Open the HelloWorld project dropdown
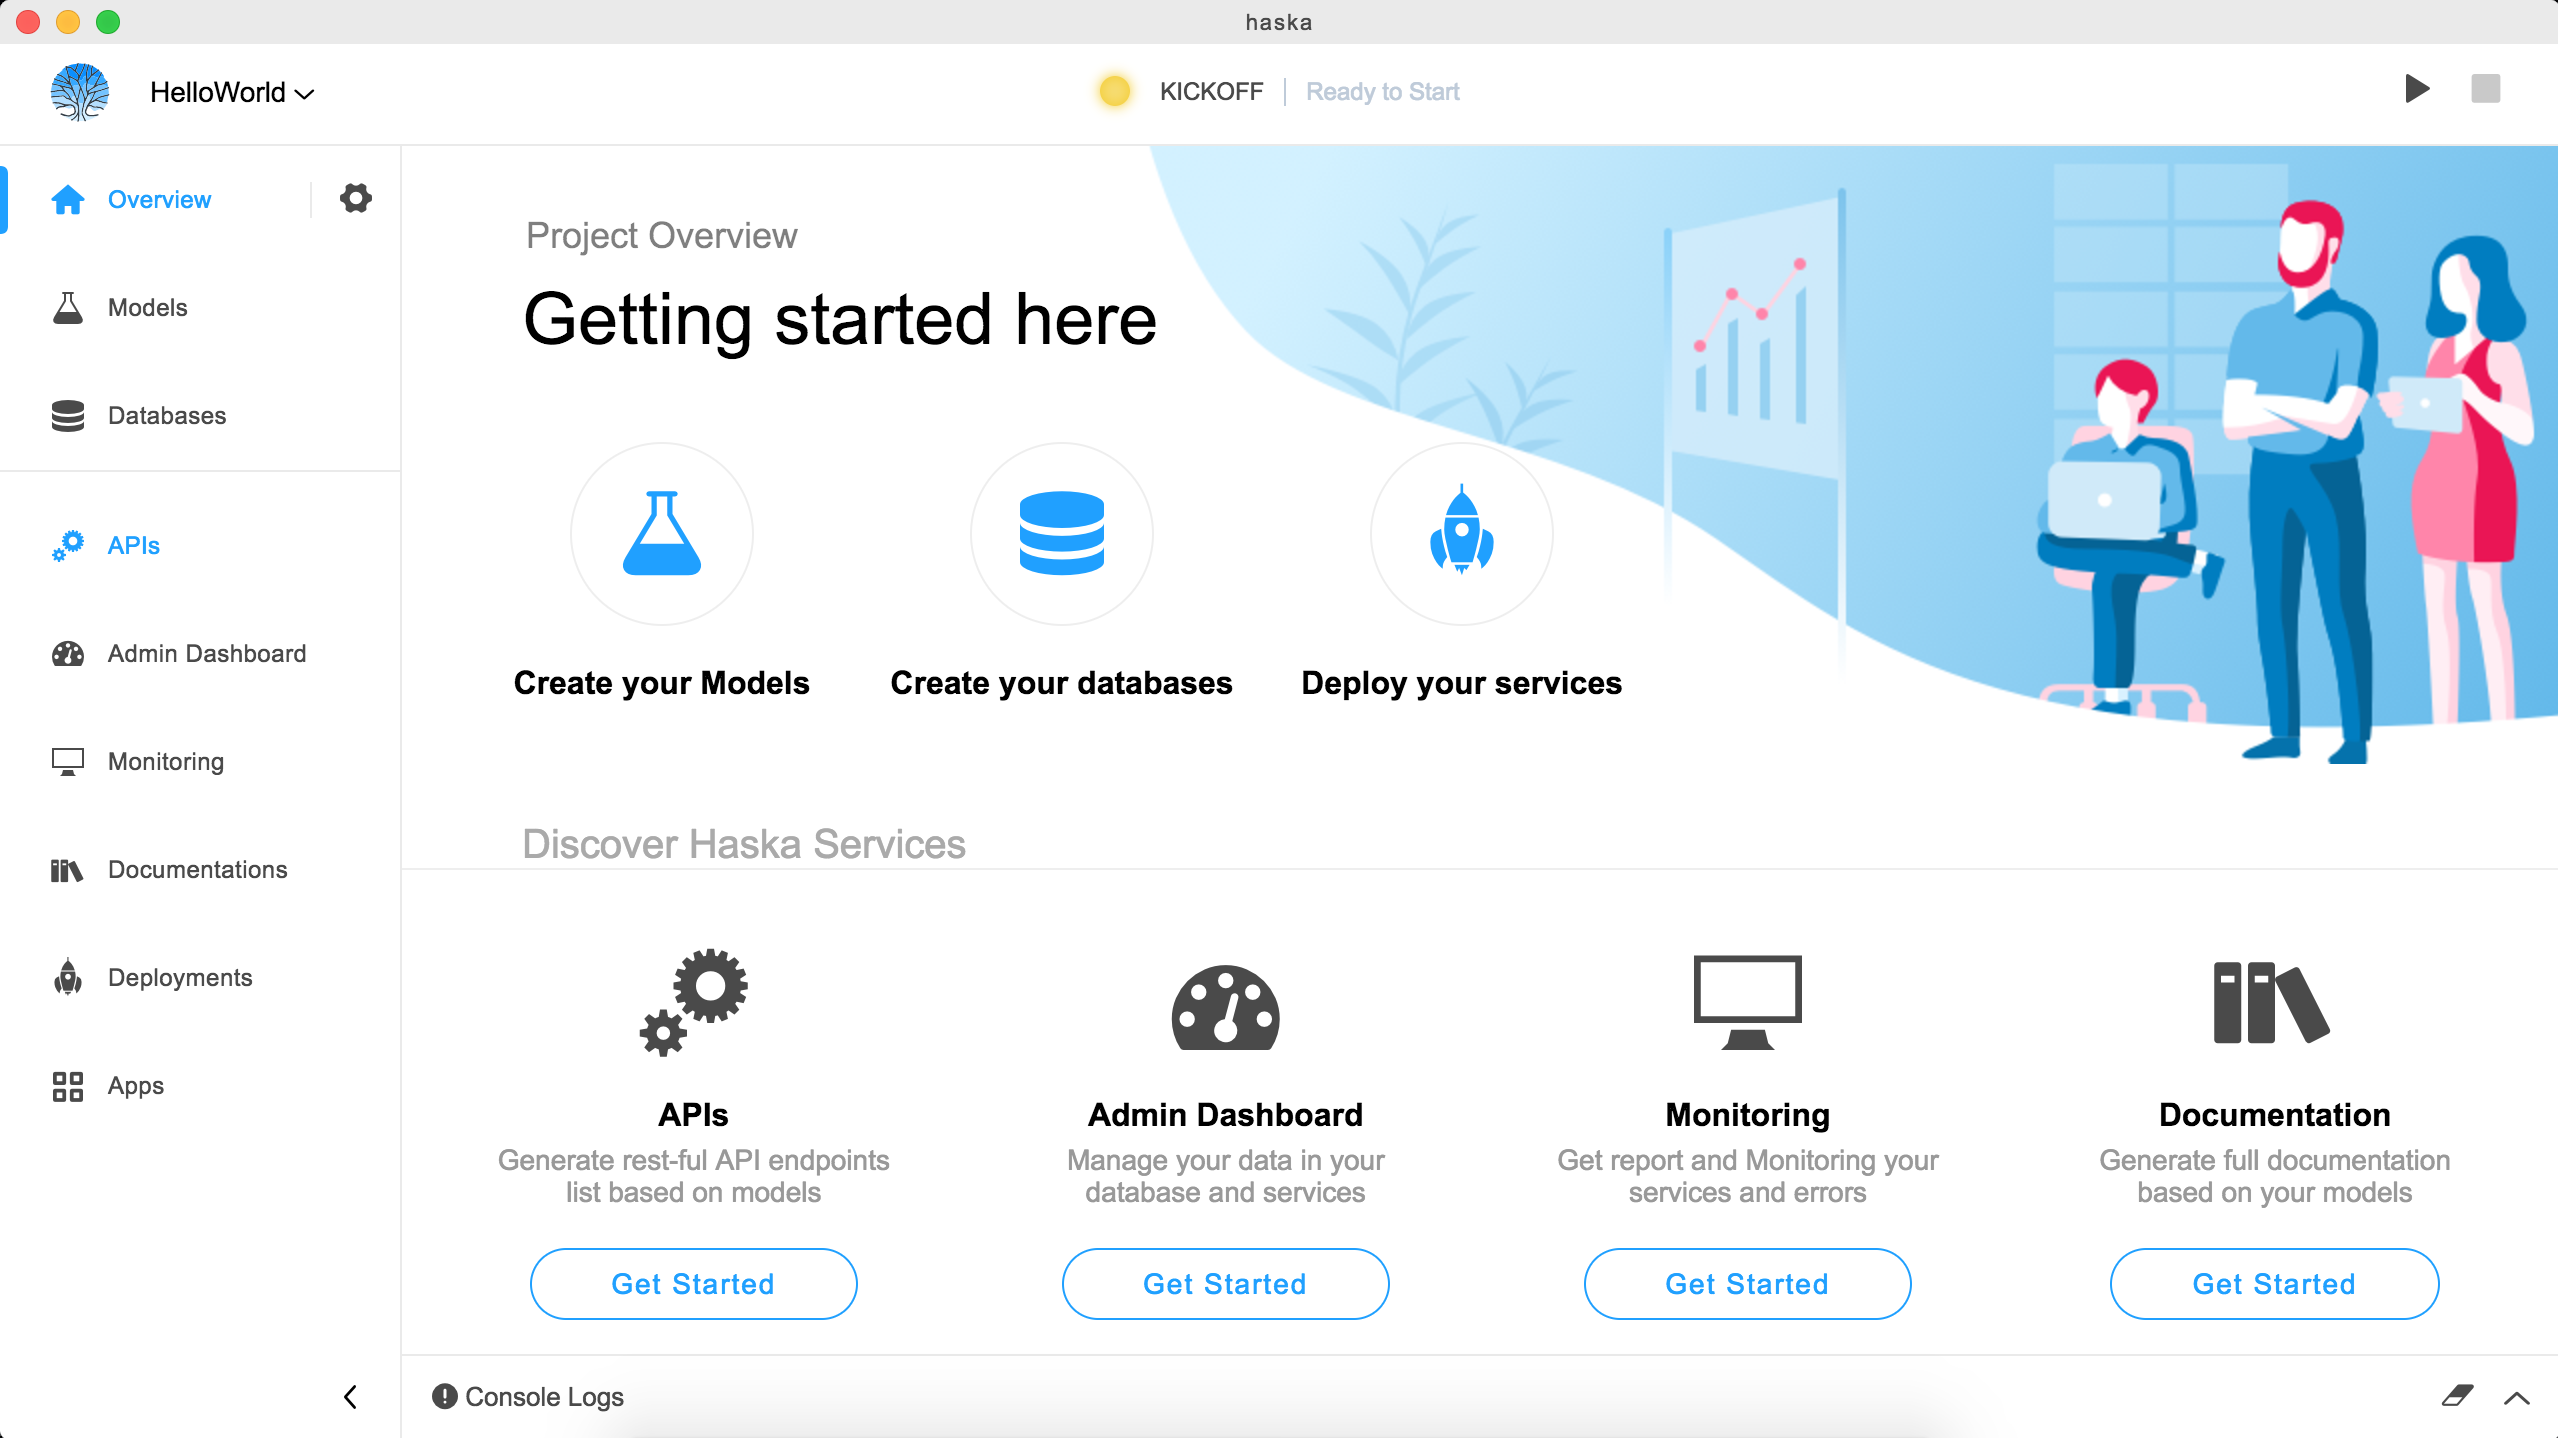Screen dimensions: 2558x1438 point(232,92)
